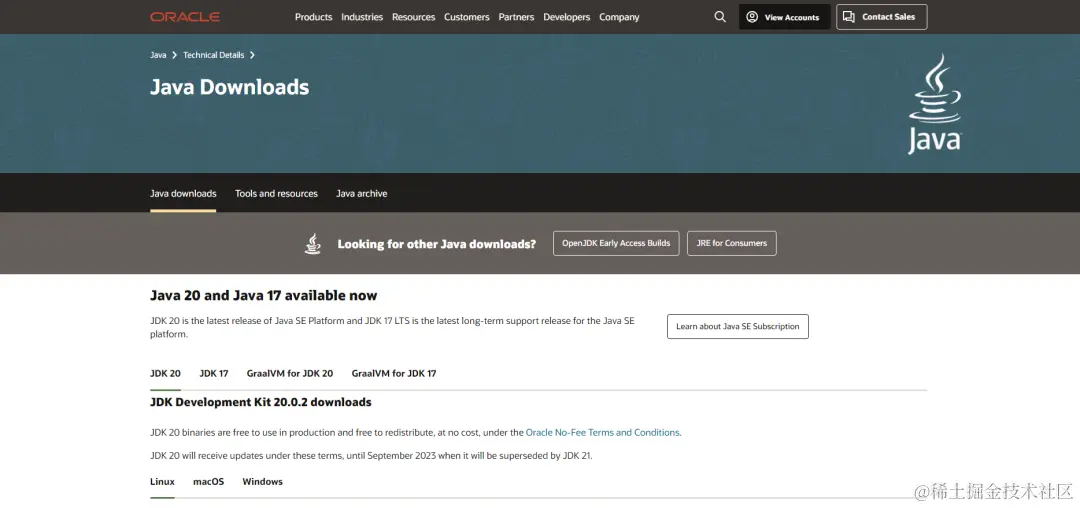This screenshot has height=508, width=1080.
Task: Select the Linux platform tab
Action: coord(163,482)
